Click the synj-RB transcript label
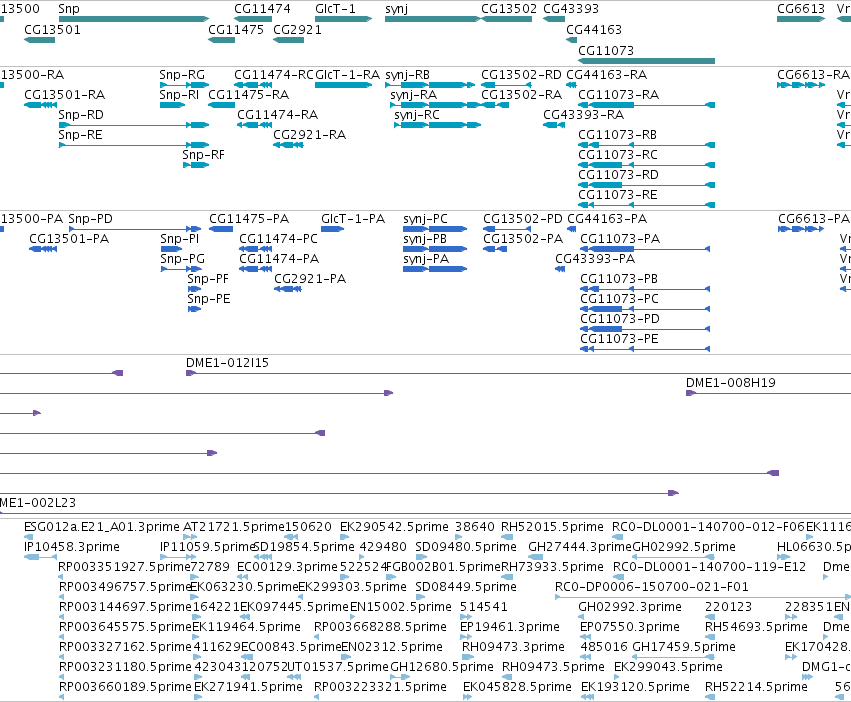 point(408,74)
